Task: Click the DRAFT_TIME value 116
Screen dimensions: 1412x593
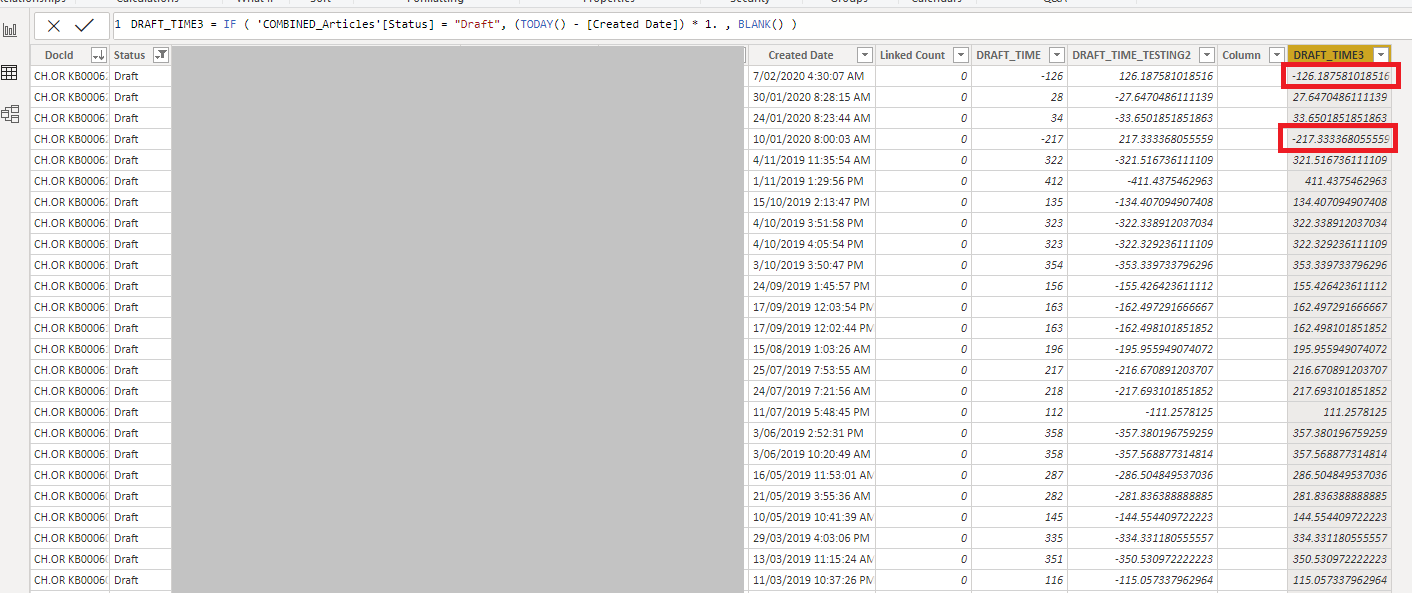Action: pos(1019,580)
